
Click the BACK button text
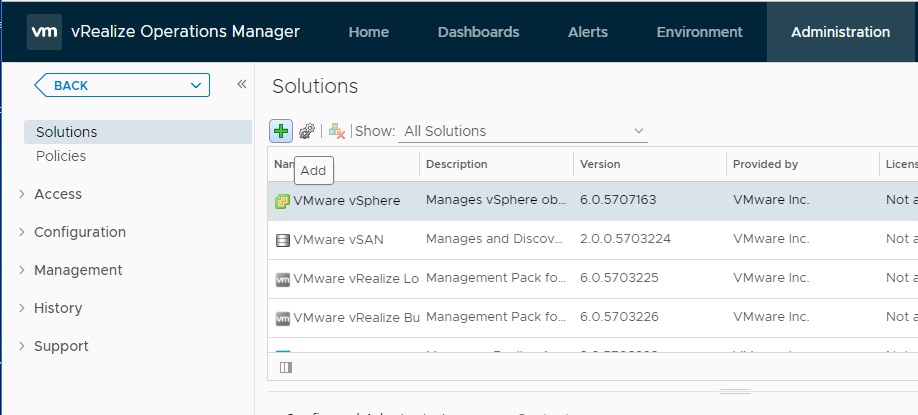point(71,85)
